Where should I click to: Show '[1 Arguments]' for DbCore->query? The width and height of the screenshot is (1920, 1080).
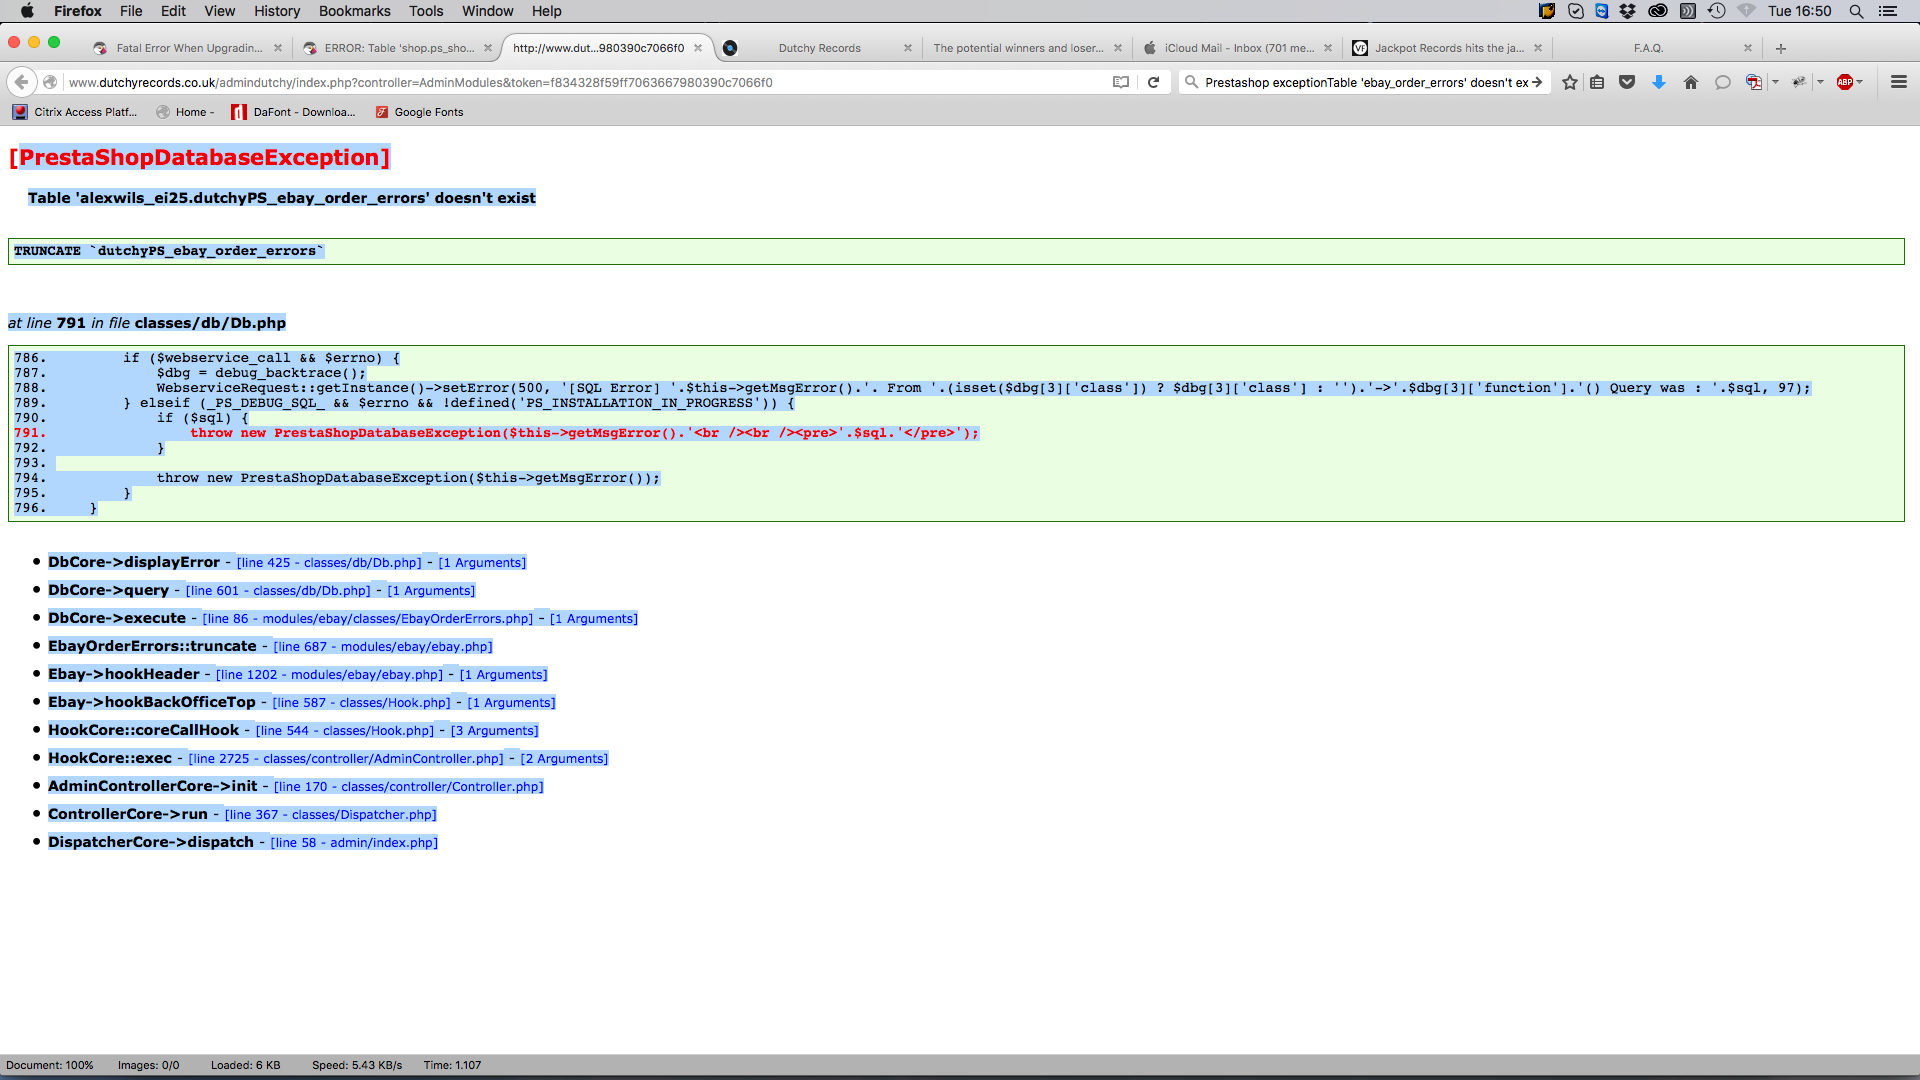pyautogui.click(x=431, y=591)
